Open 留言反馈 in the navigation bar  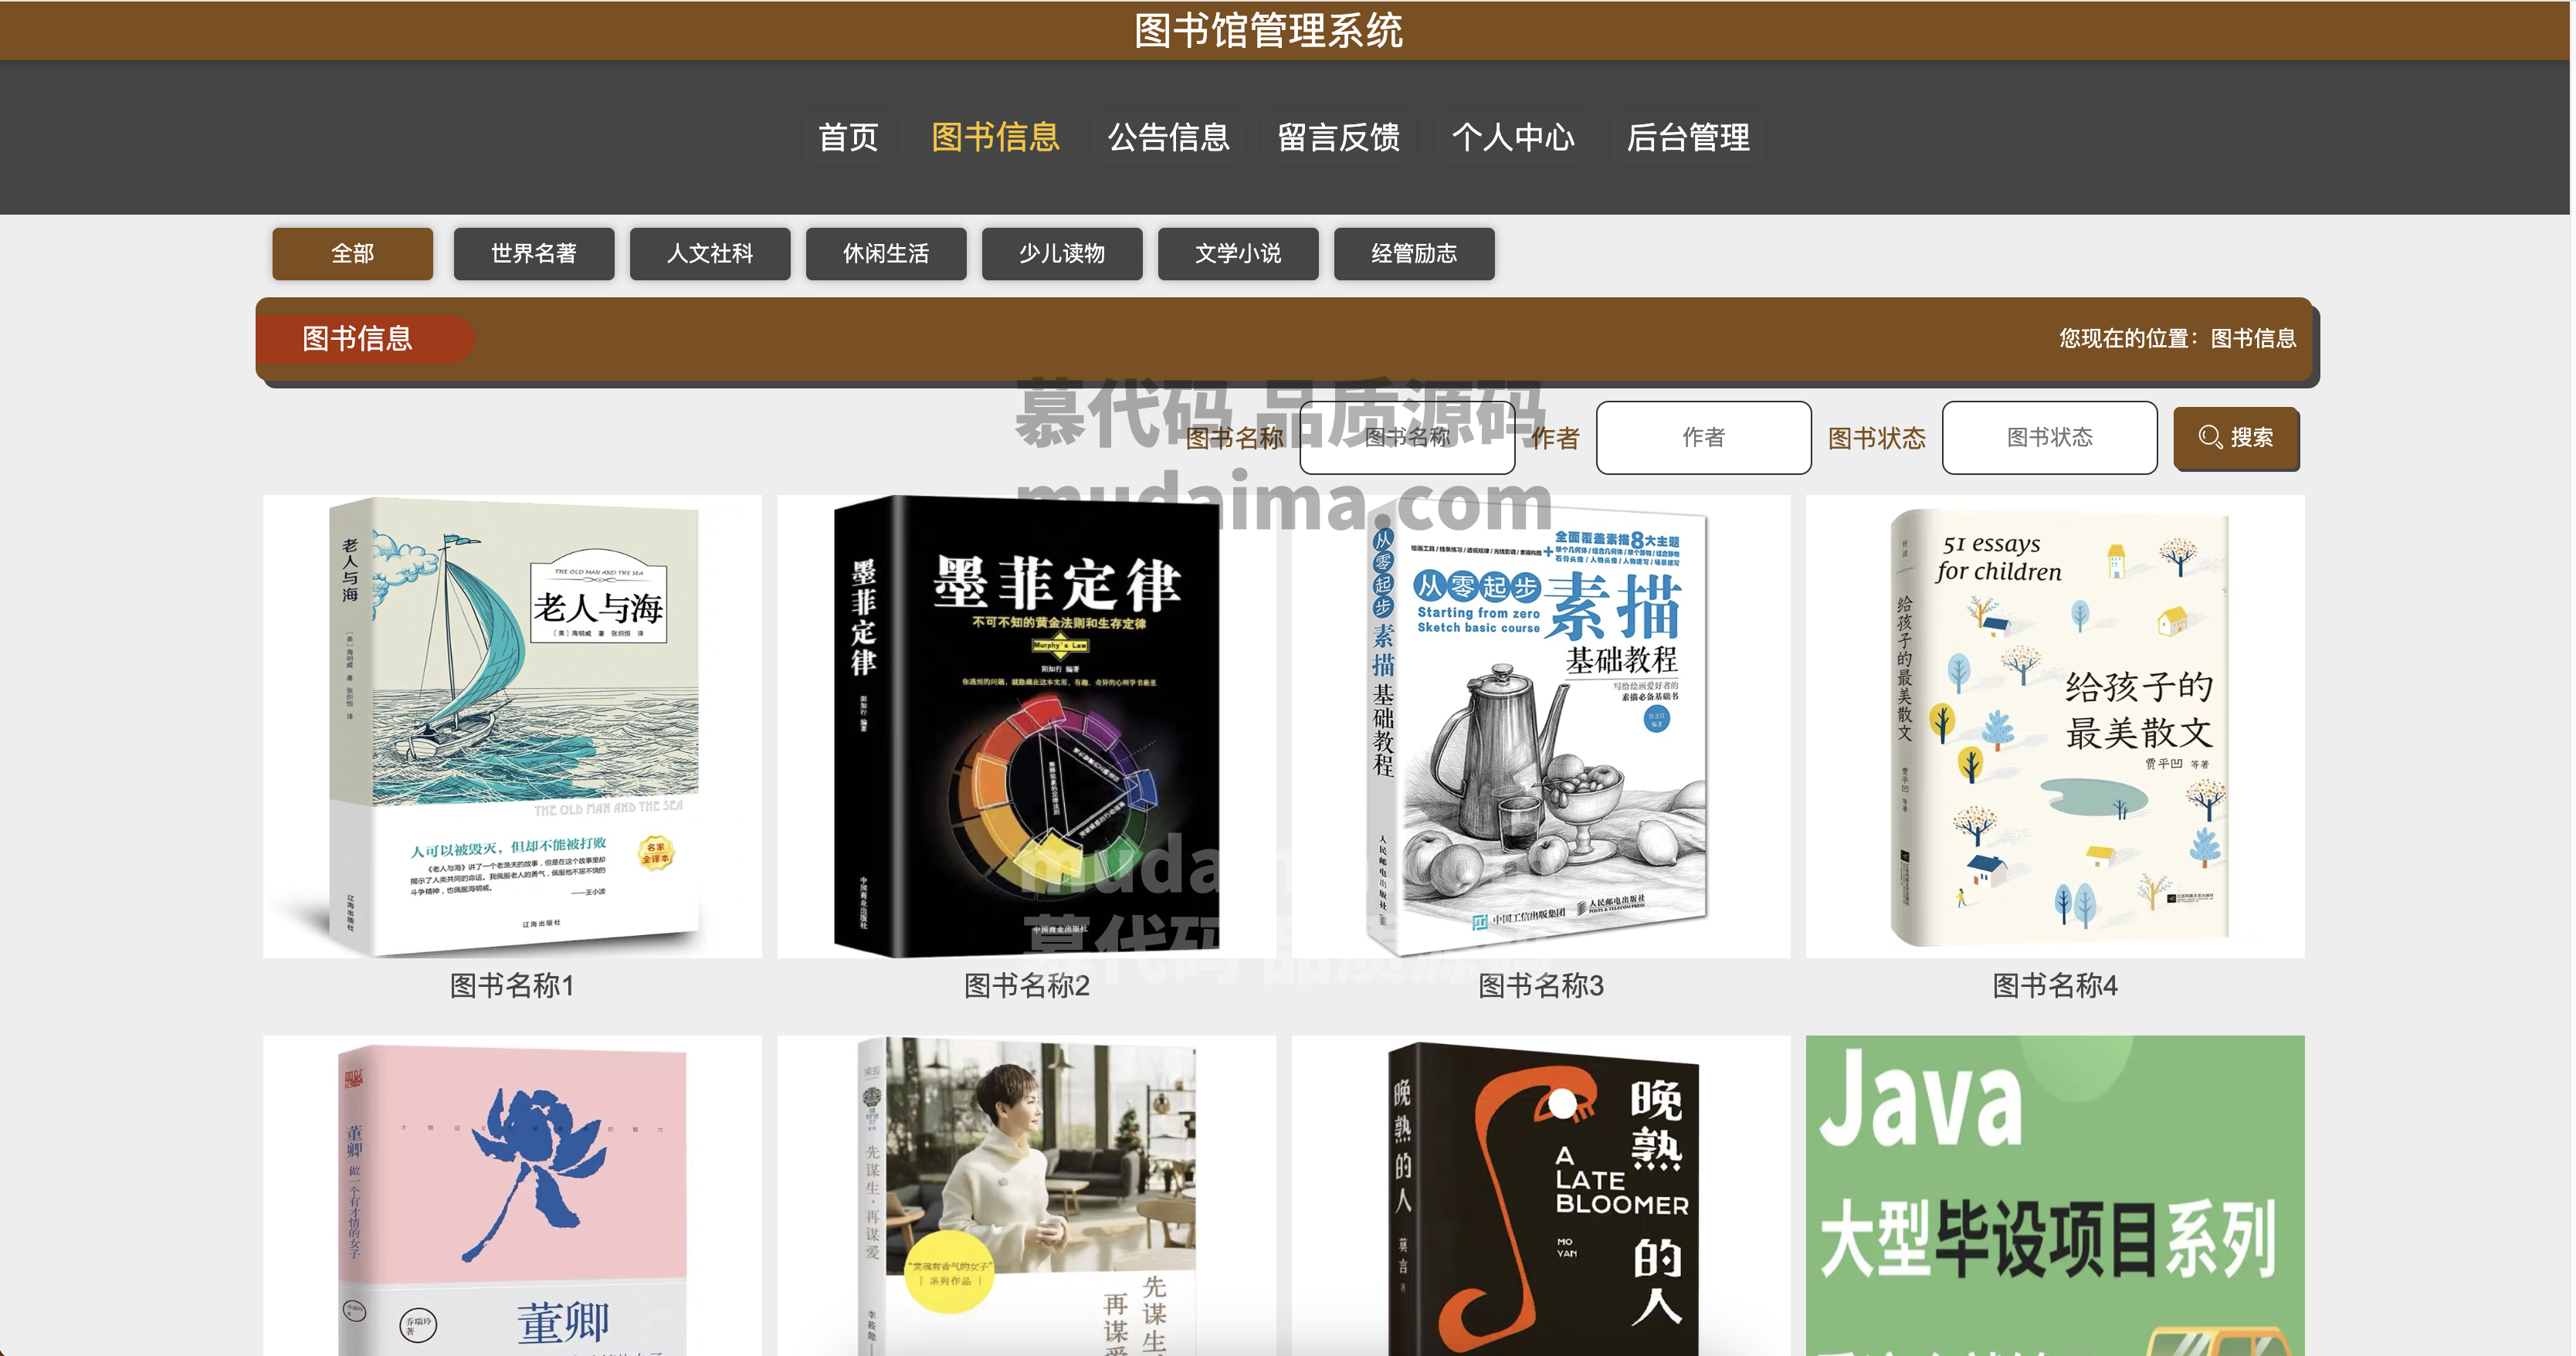pos(1338,137)
